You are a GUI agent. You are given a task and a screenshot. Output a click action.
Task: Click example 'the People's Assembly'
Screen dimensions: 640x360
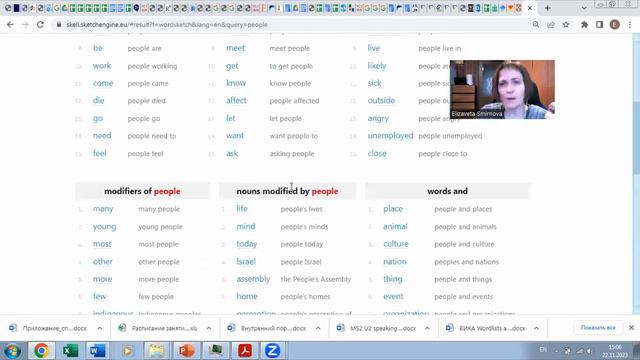(316, 279)
